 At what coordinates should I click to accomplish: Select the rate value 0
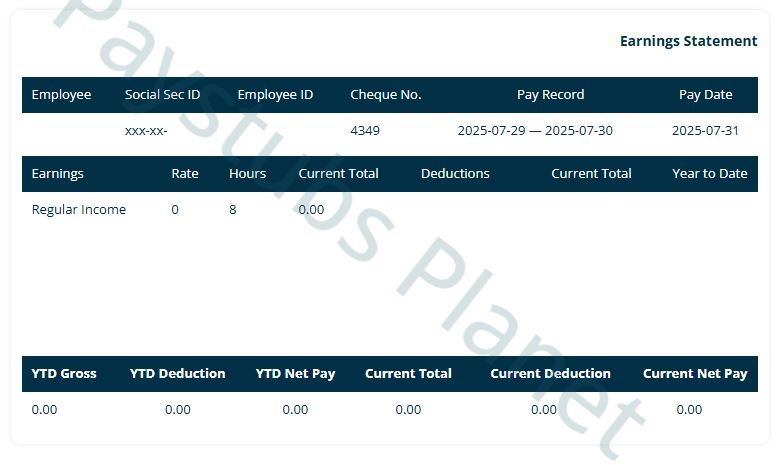(x=175, y=210)
